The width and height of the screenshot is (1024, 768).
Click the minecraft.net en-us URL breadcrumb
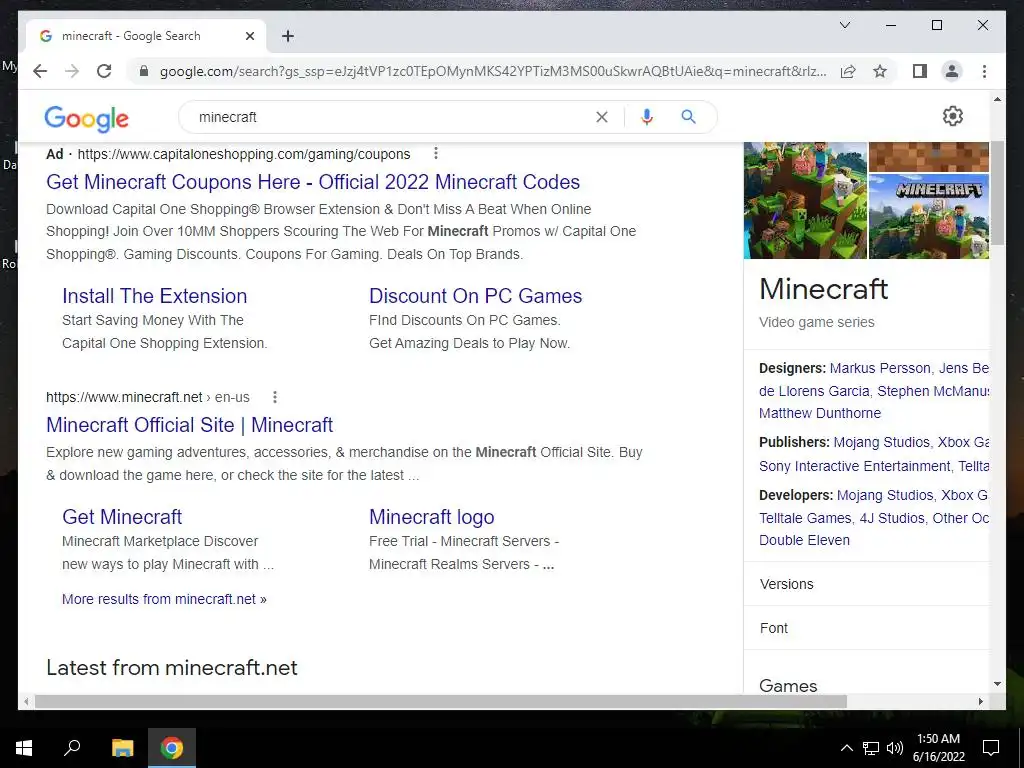click(x=148, y=397)
